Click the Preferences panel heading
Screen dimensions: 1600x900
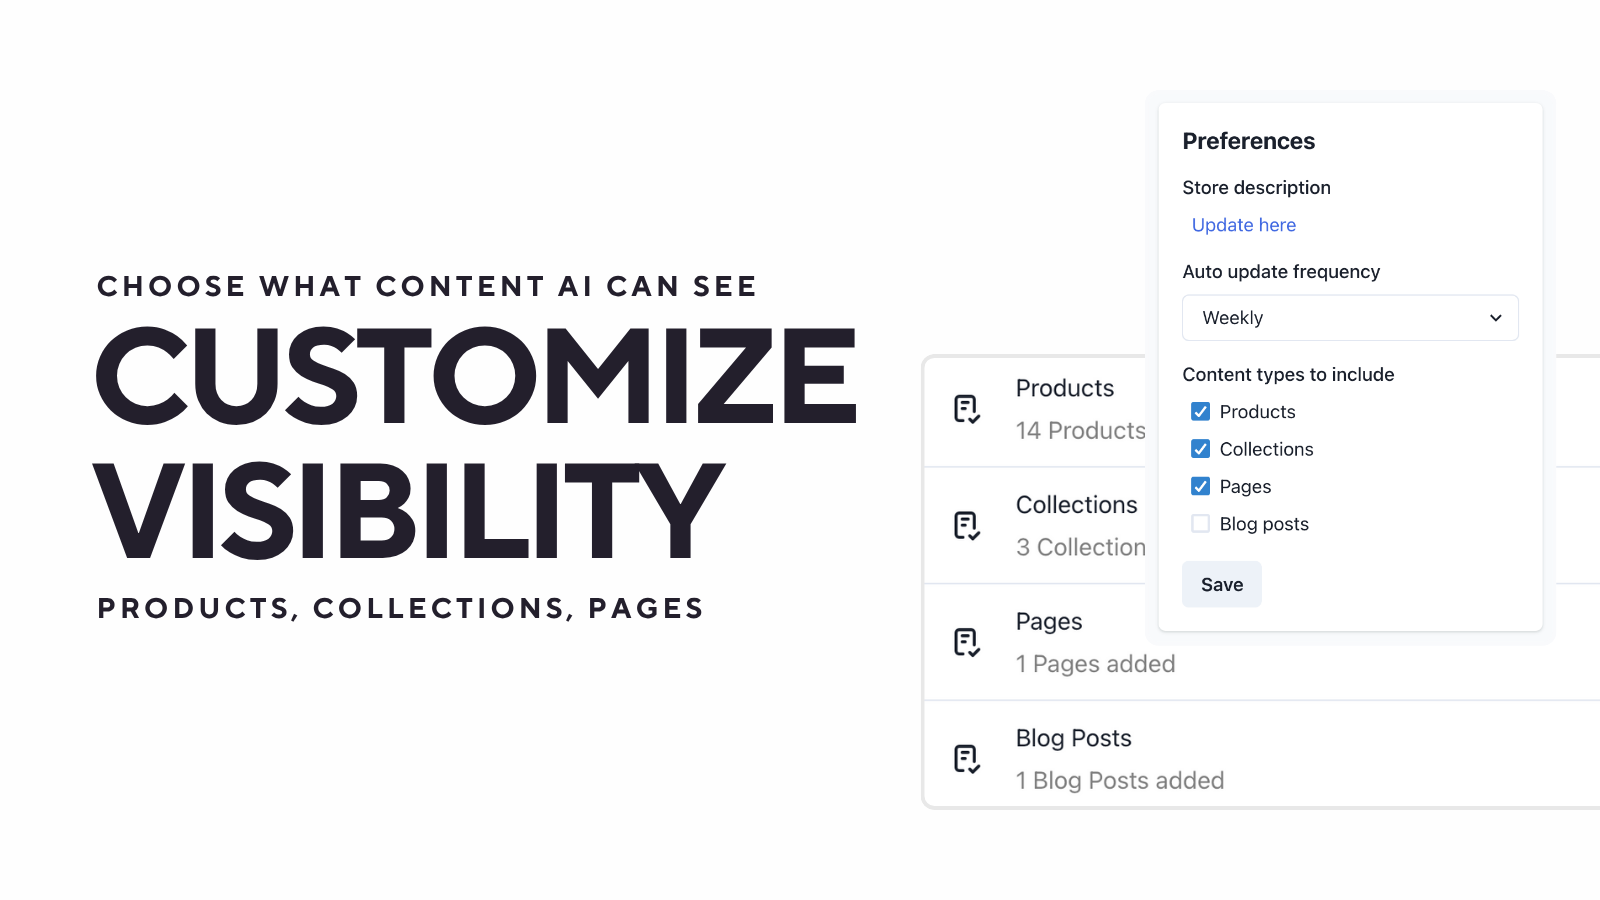pos(1249,141)
